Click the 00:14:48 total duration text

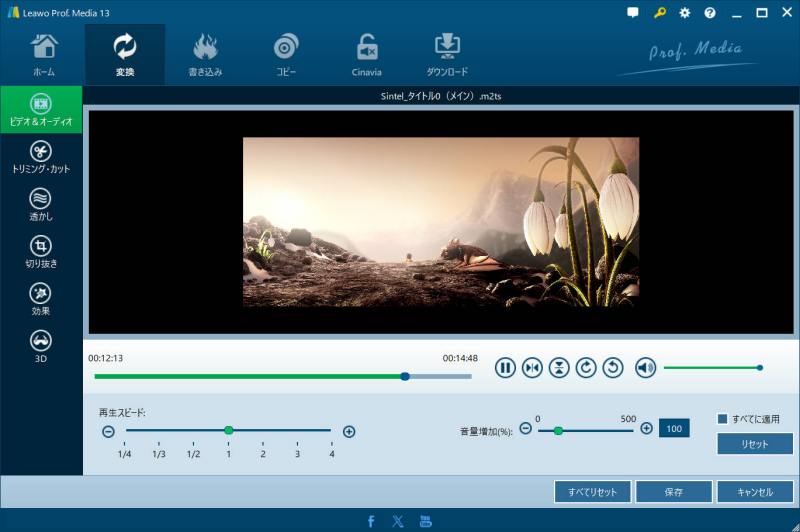click(460, 358)
